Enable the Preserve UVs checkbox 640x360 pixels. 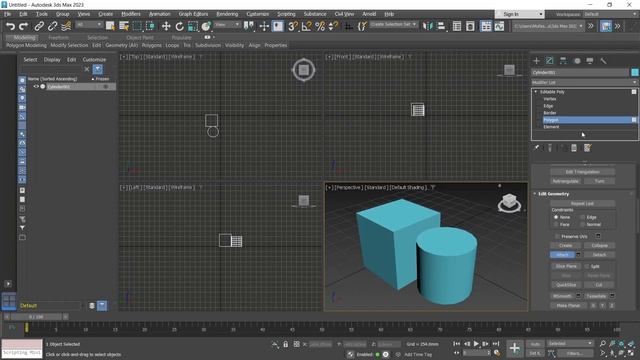click(x=557, y=236)
